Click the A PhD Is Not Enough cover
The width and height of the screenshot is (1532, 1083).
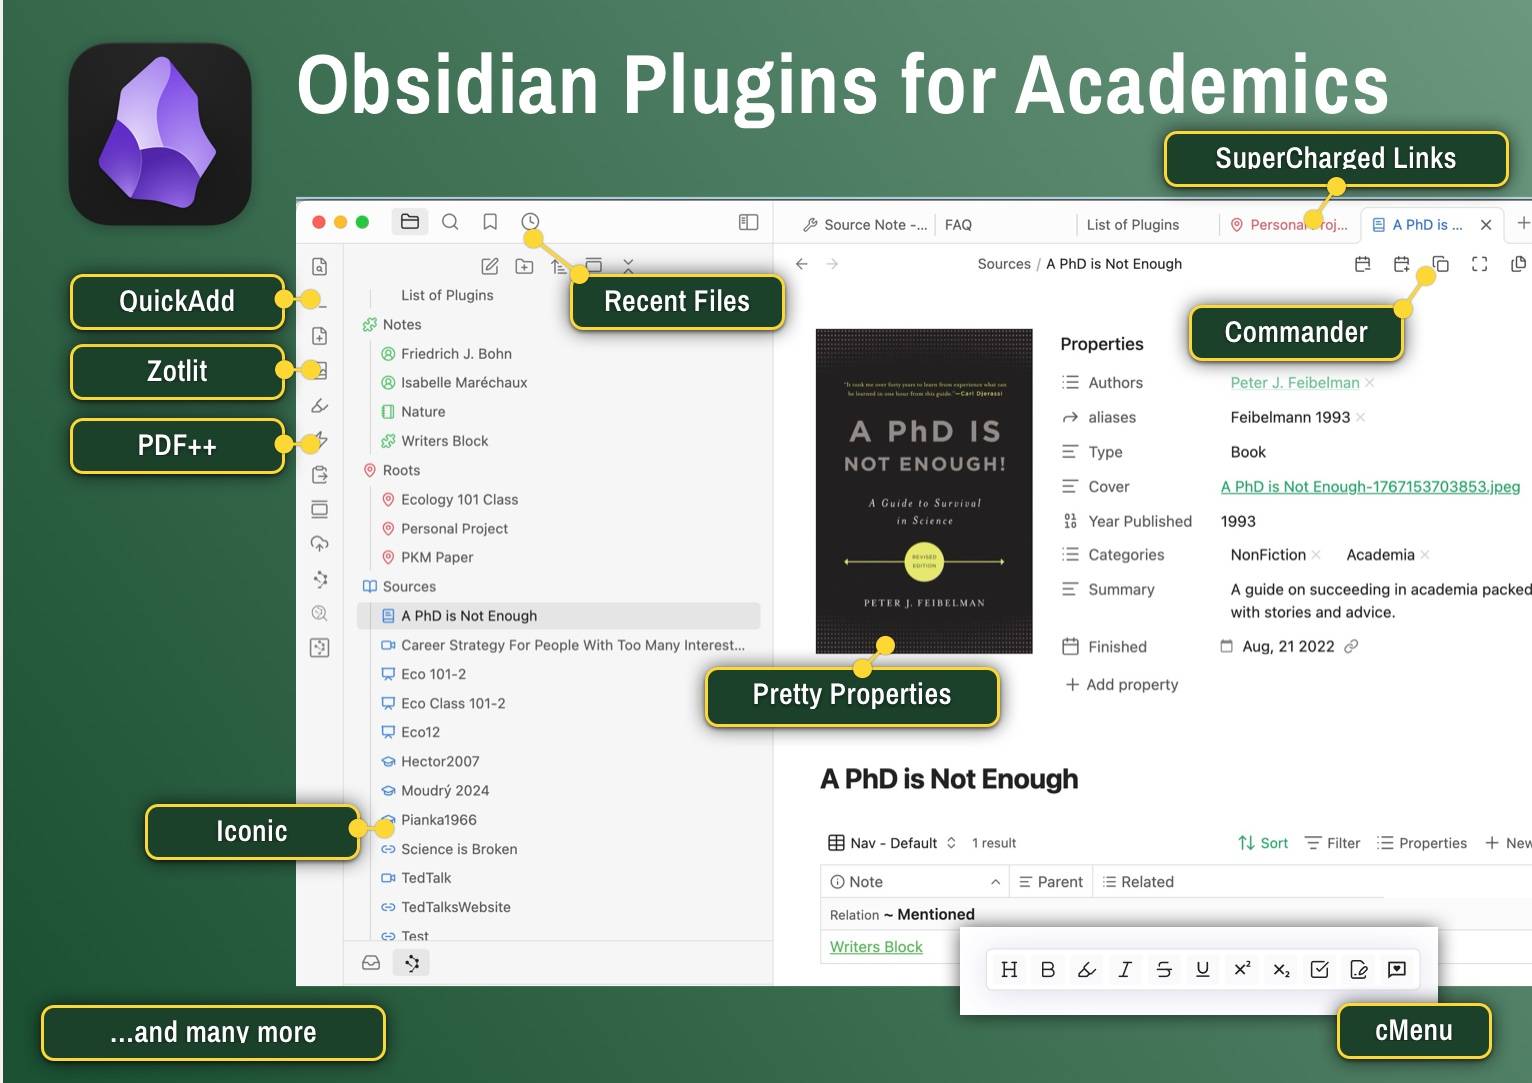pyautogui.click(x=924, y=491)
